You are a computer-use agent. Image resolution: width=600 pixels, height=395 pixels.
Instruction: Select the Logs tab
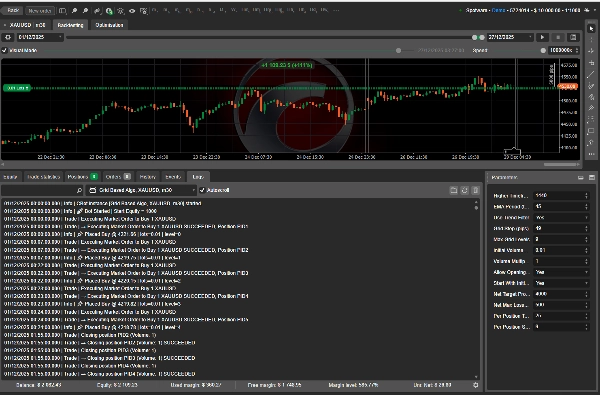[198, 177]
